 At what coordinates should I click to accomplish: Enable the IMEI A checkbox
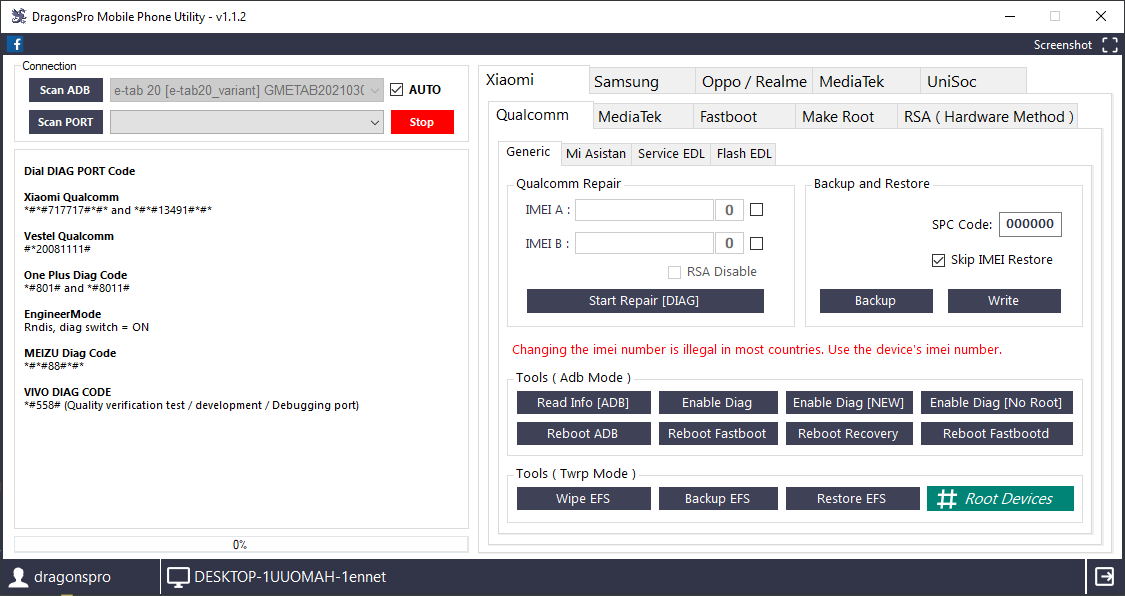tap(756, 209)
